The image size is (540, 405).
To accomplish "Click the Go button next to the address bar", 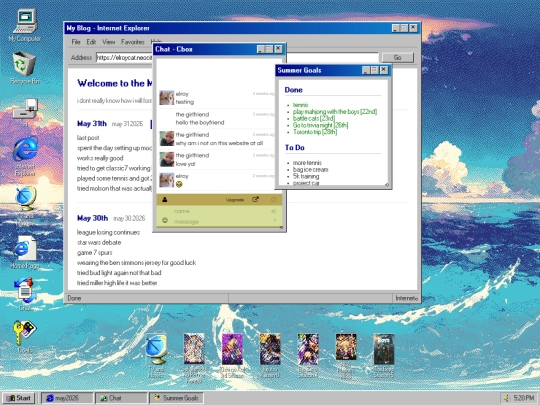I will pos(398,58).
